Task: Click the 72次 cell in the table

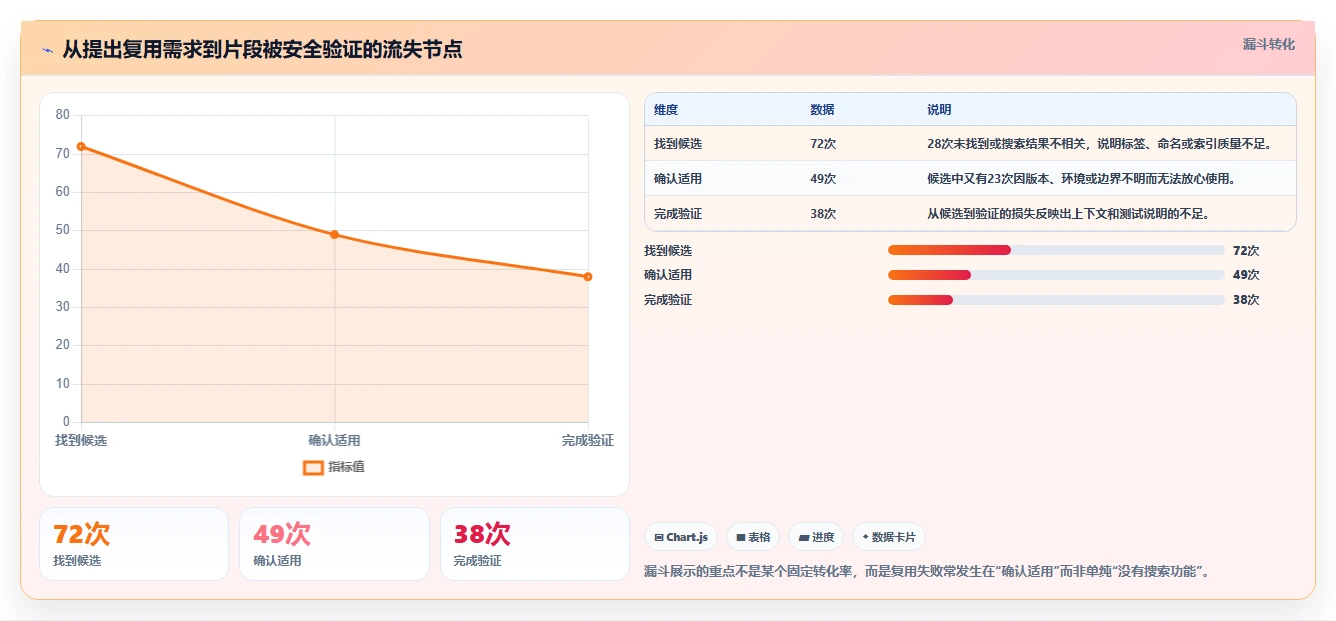Action: click(x=823, y=144)
